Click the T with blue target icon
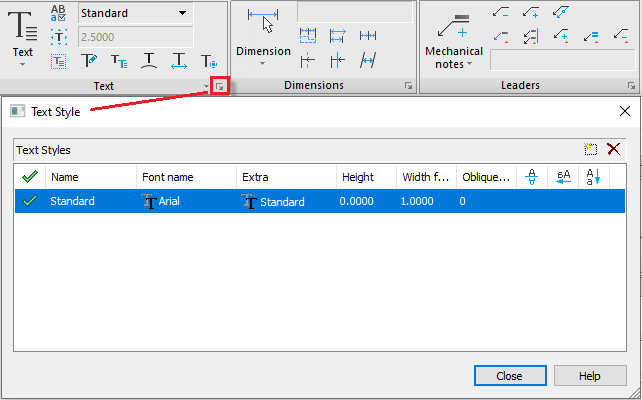 pos(209,61)
